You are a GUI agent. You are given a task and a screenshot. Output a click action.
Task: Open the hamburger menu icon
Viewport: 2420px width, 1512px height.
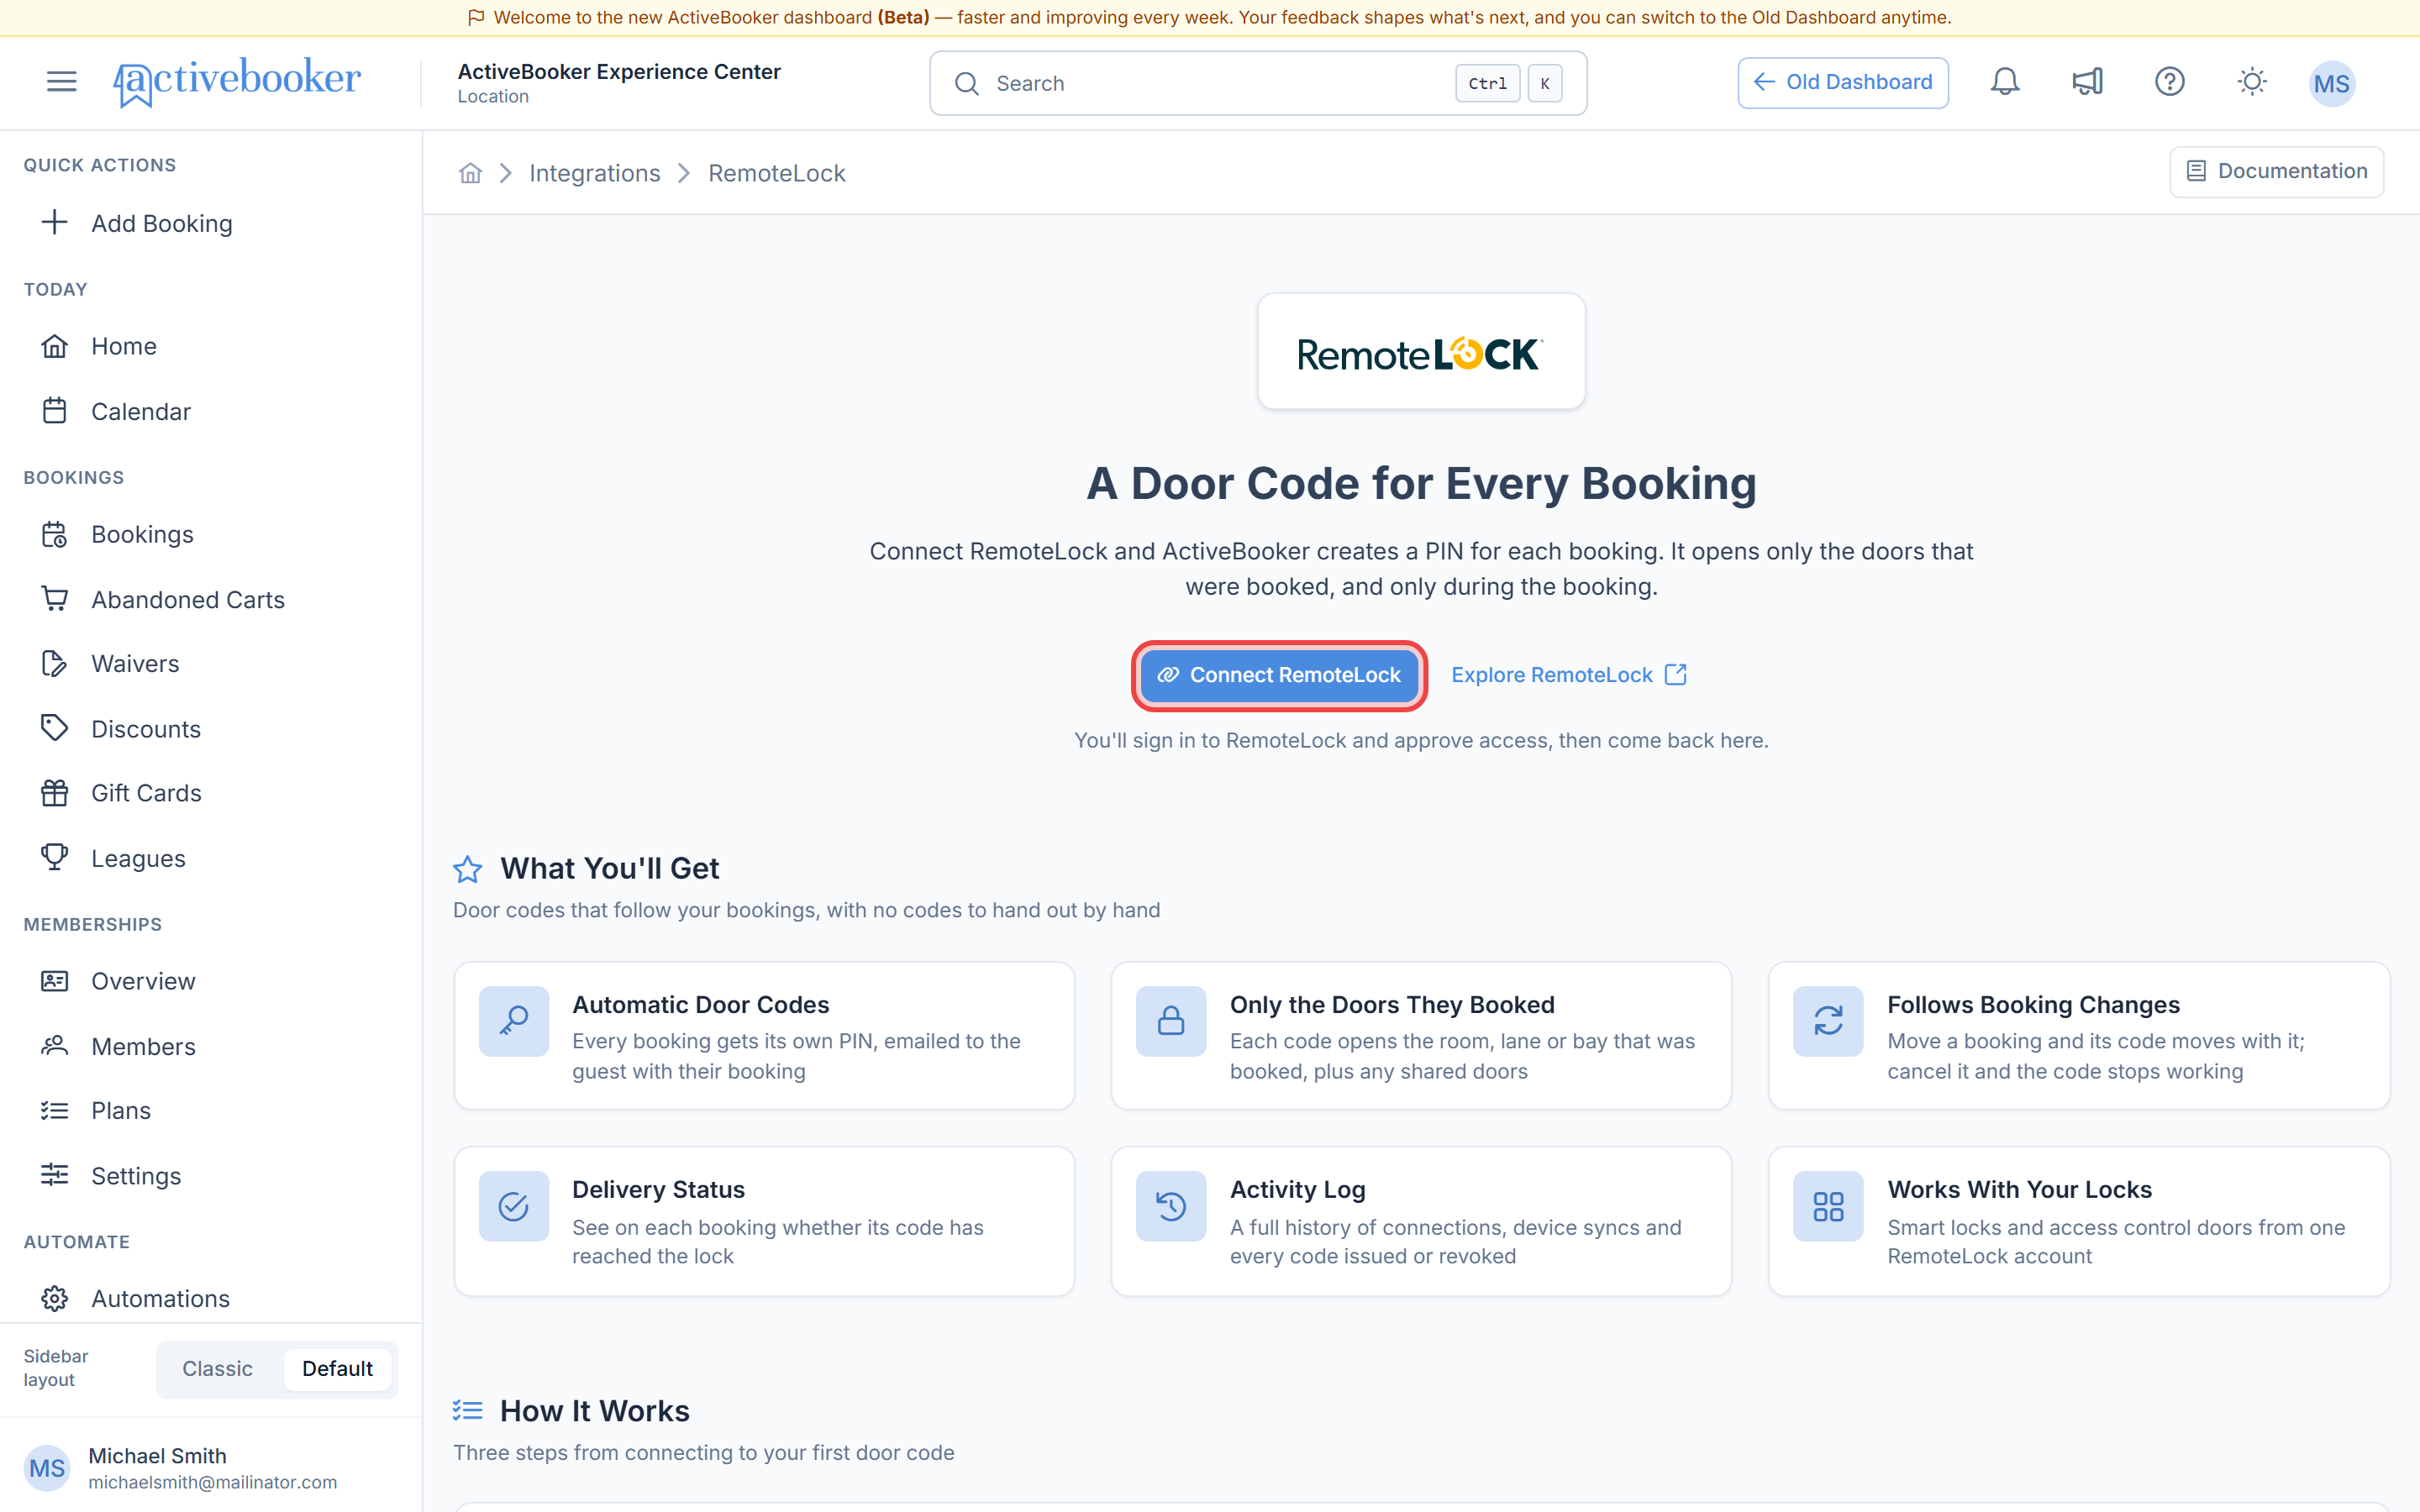coord(62,82)
